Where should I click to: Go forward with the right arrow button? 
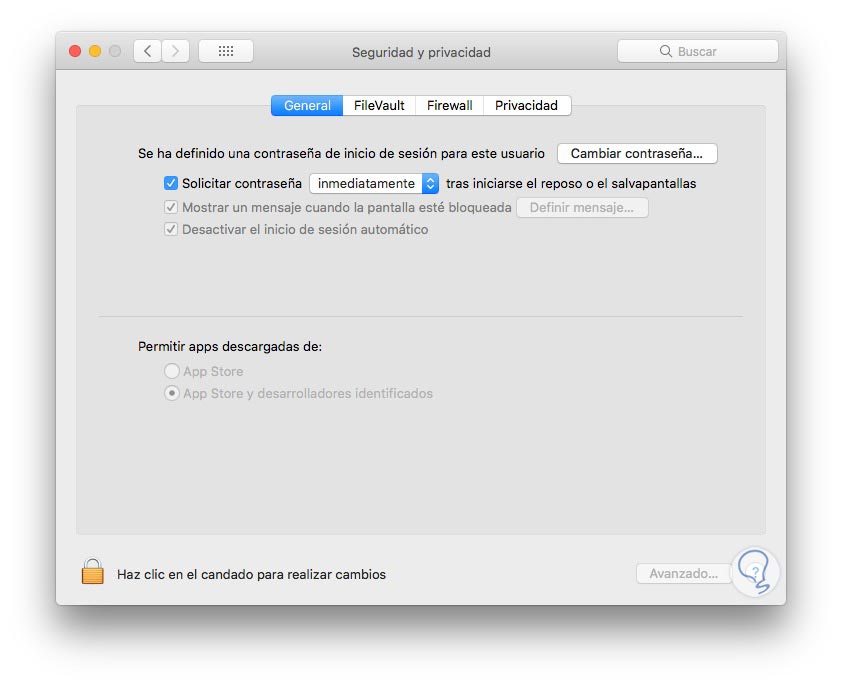coord(176,52)
